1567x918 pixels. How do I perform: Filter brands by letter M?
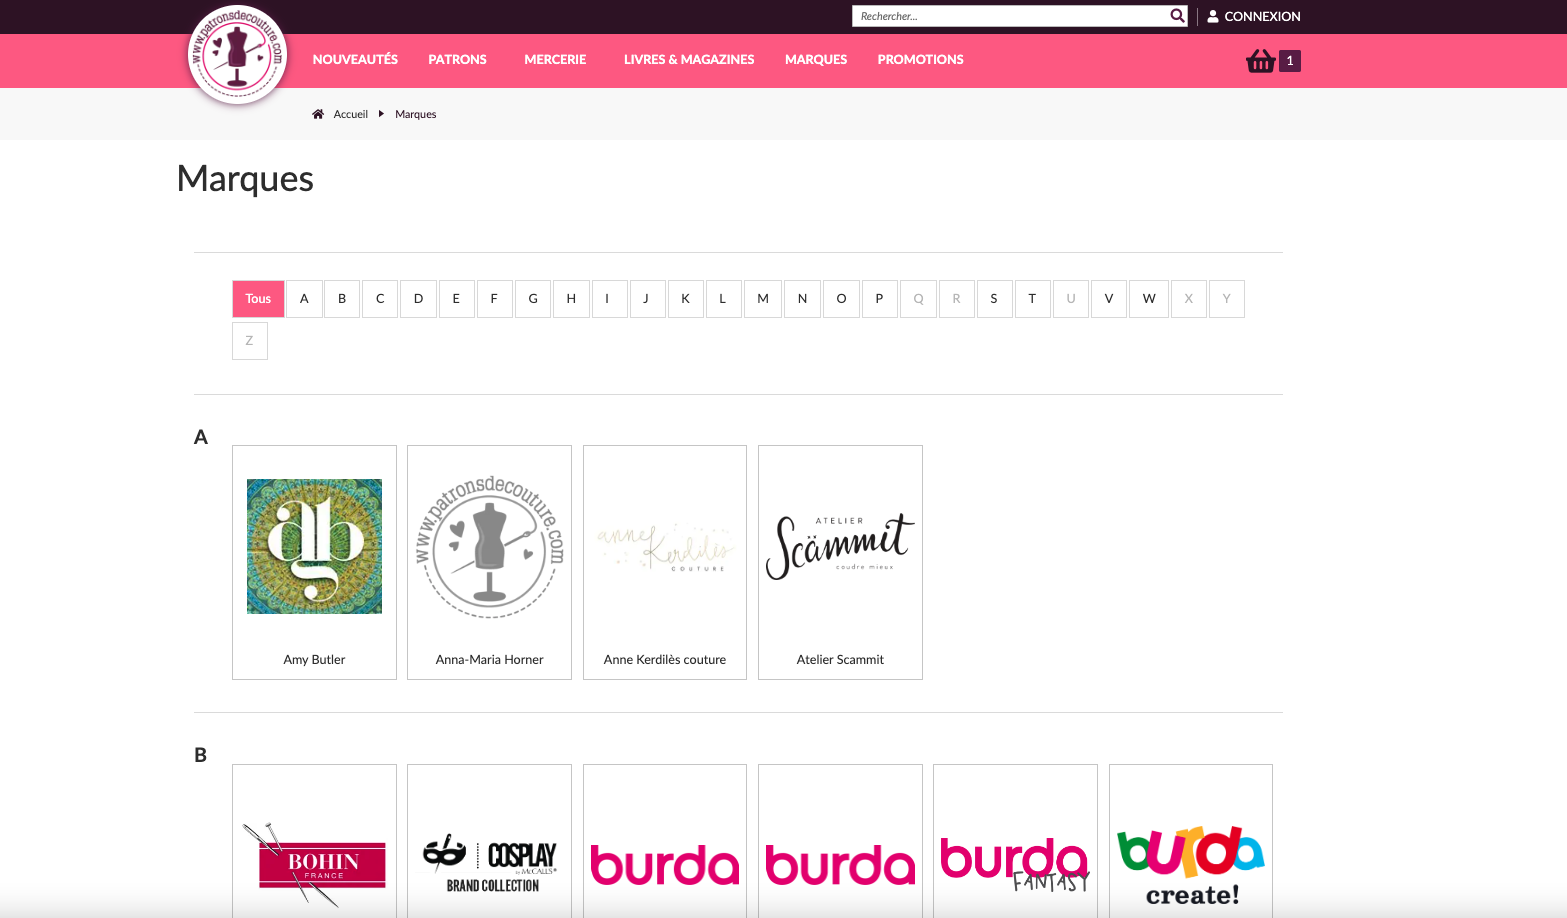(x=763, y=299)
